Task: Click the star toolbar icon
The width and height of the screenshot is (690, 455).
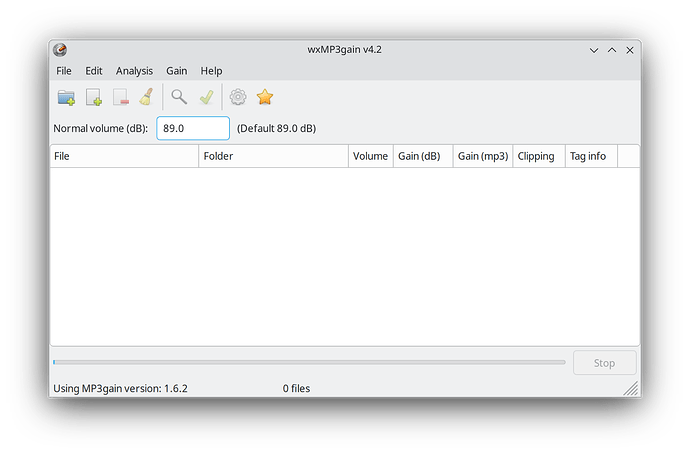Action: (x=265, y=97)
